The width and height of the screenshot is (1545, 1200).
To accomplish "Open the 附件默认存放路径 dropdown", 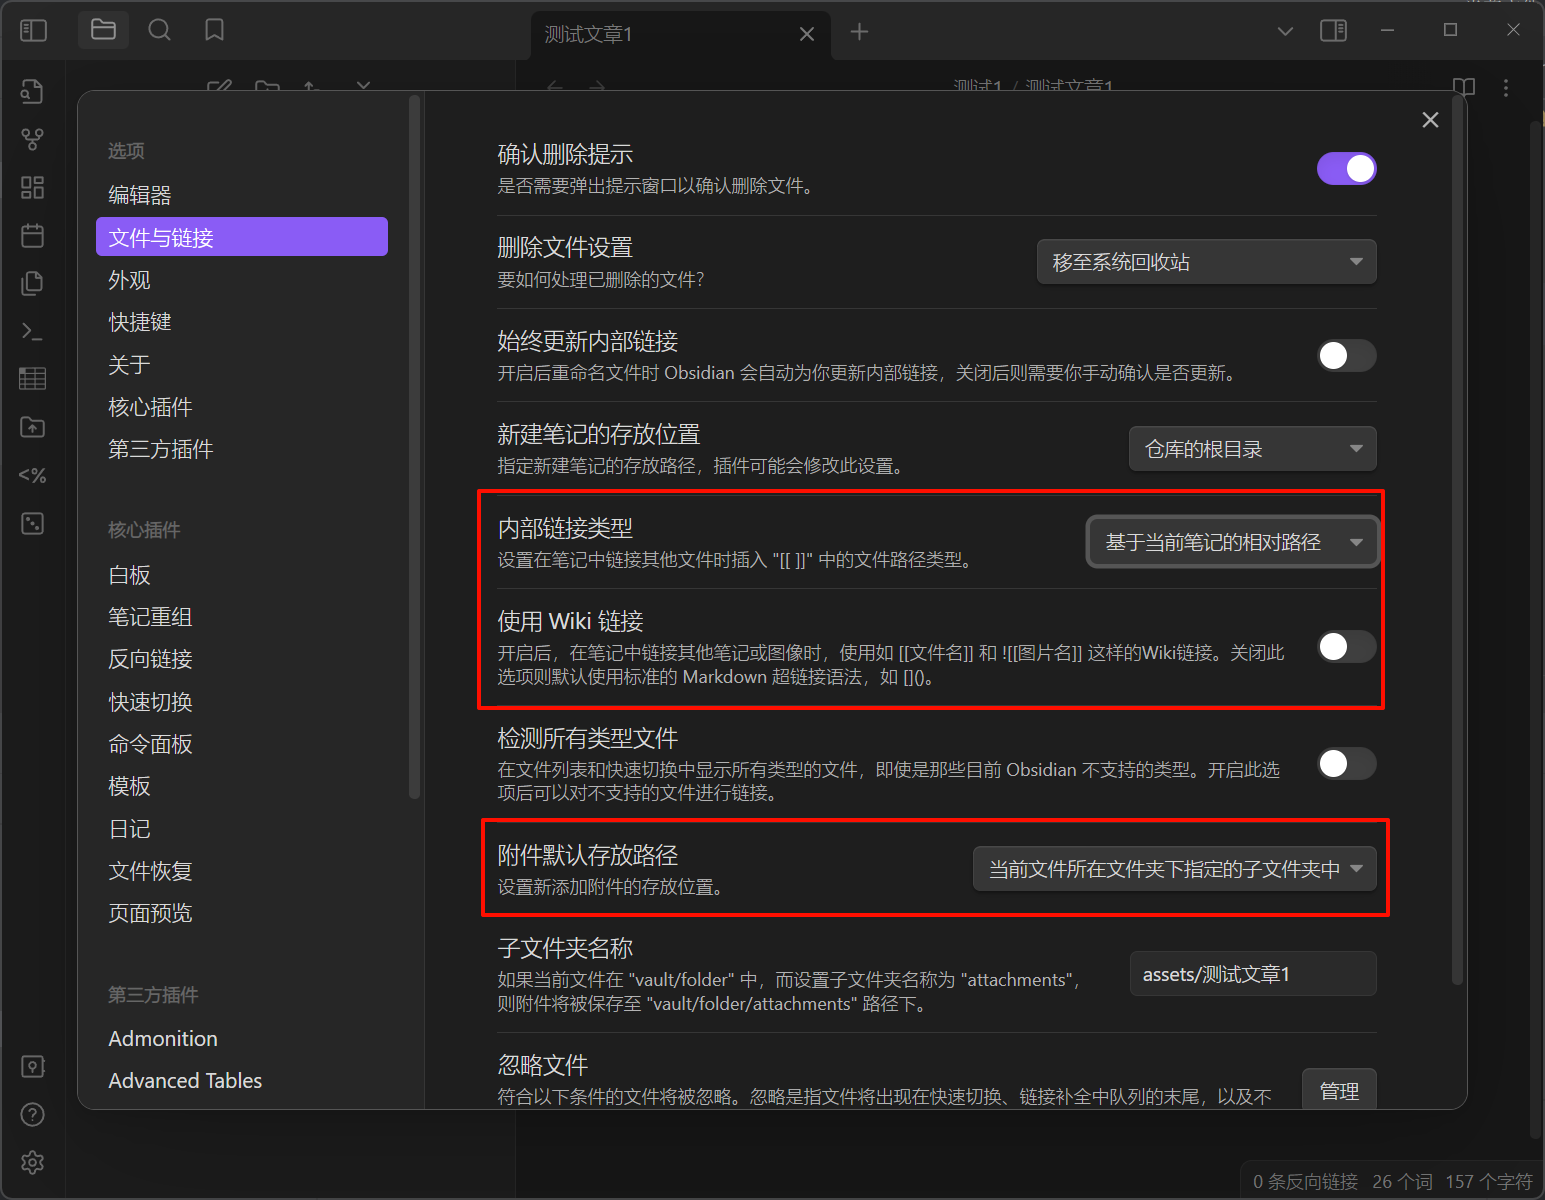I will point(1174,868).
